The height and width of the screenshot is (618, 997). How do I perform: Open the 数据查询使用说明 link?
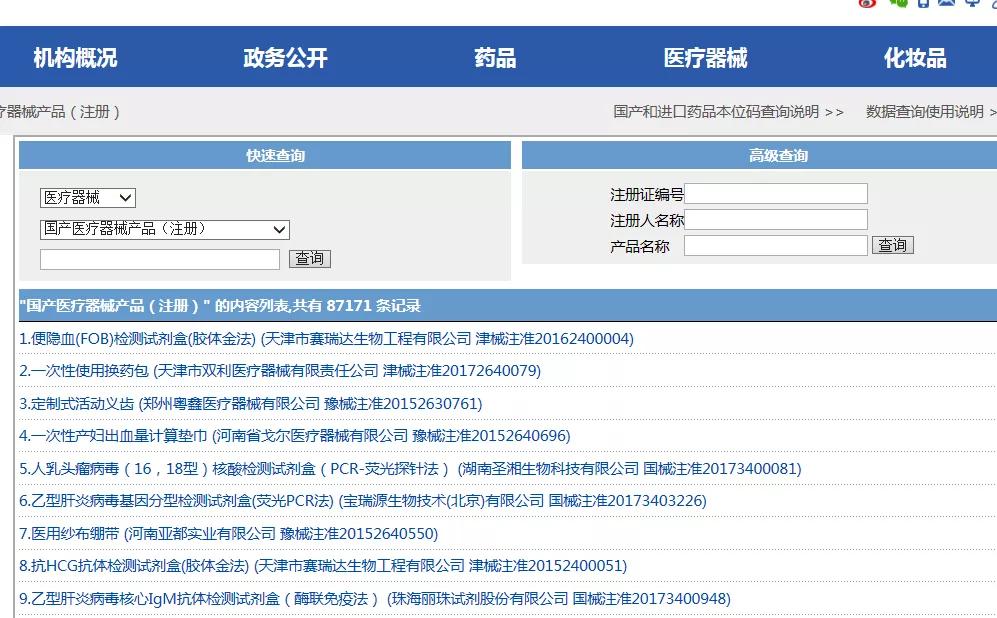[923, 112]
